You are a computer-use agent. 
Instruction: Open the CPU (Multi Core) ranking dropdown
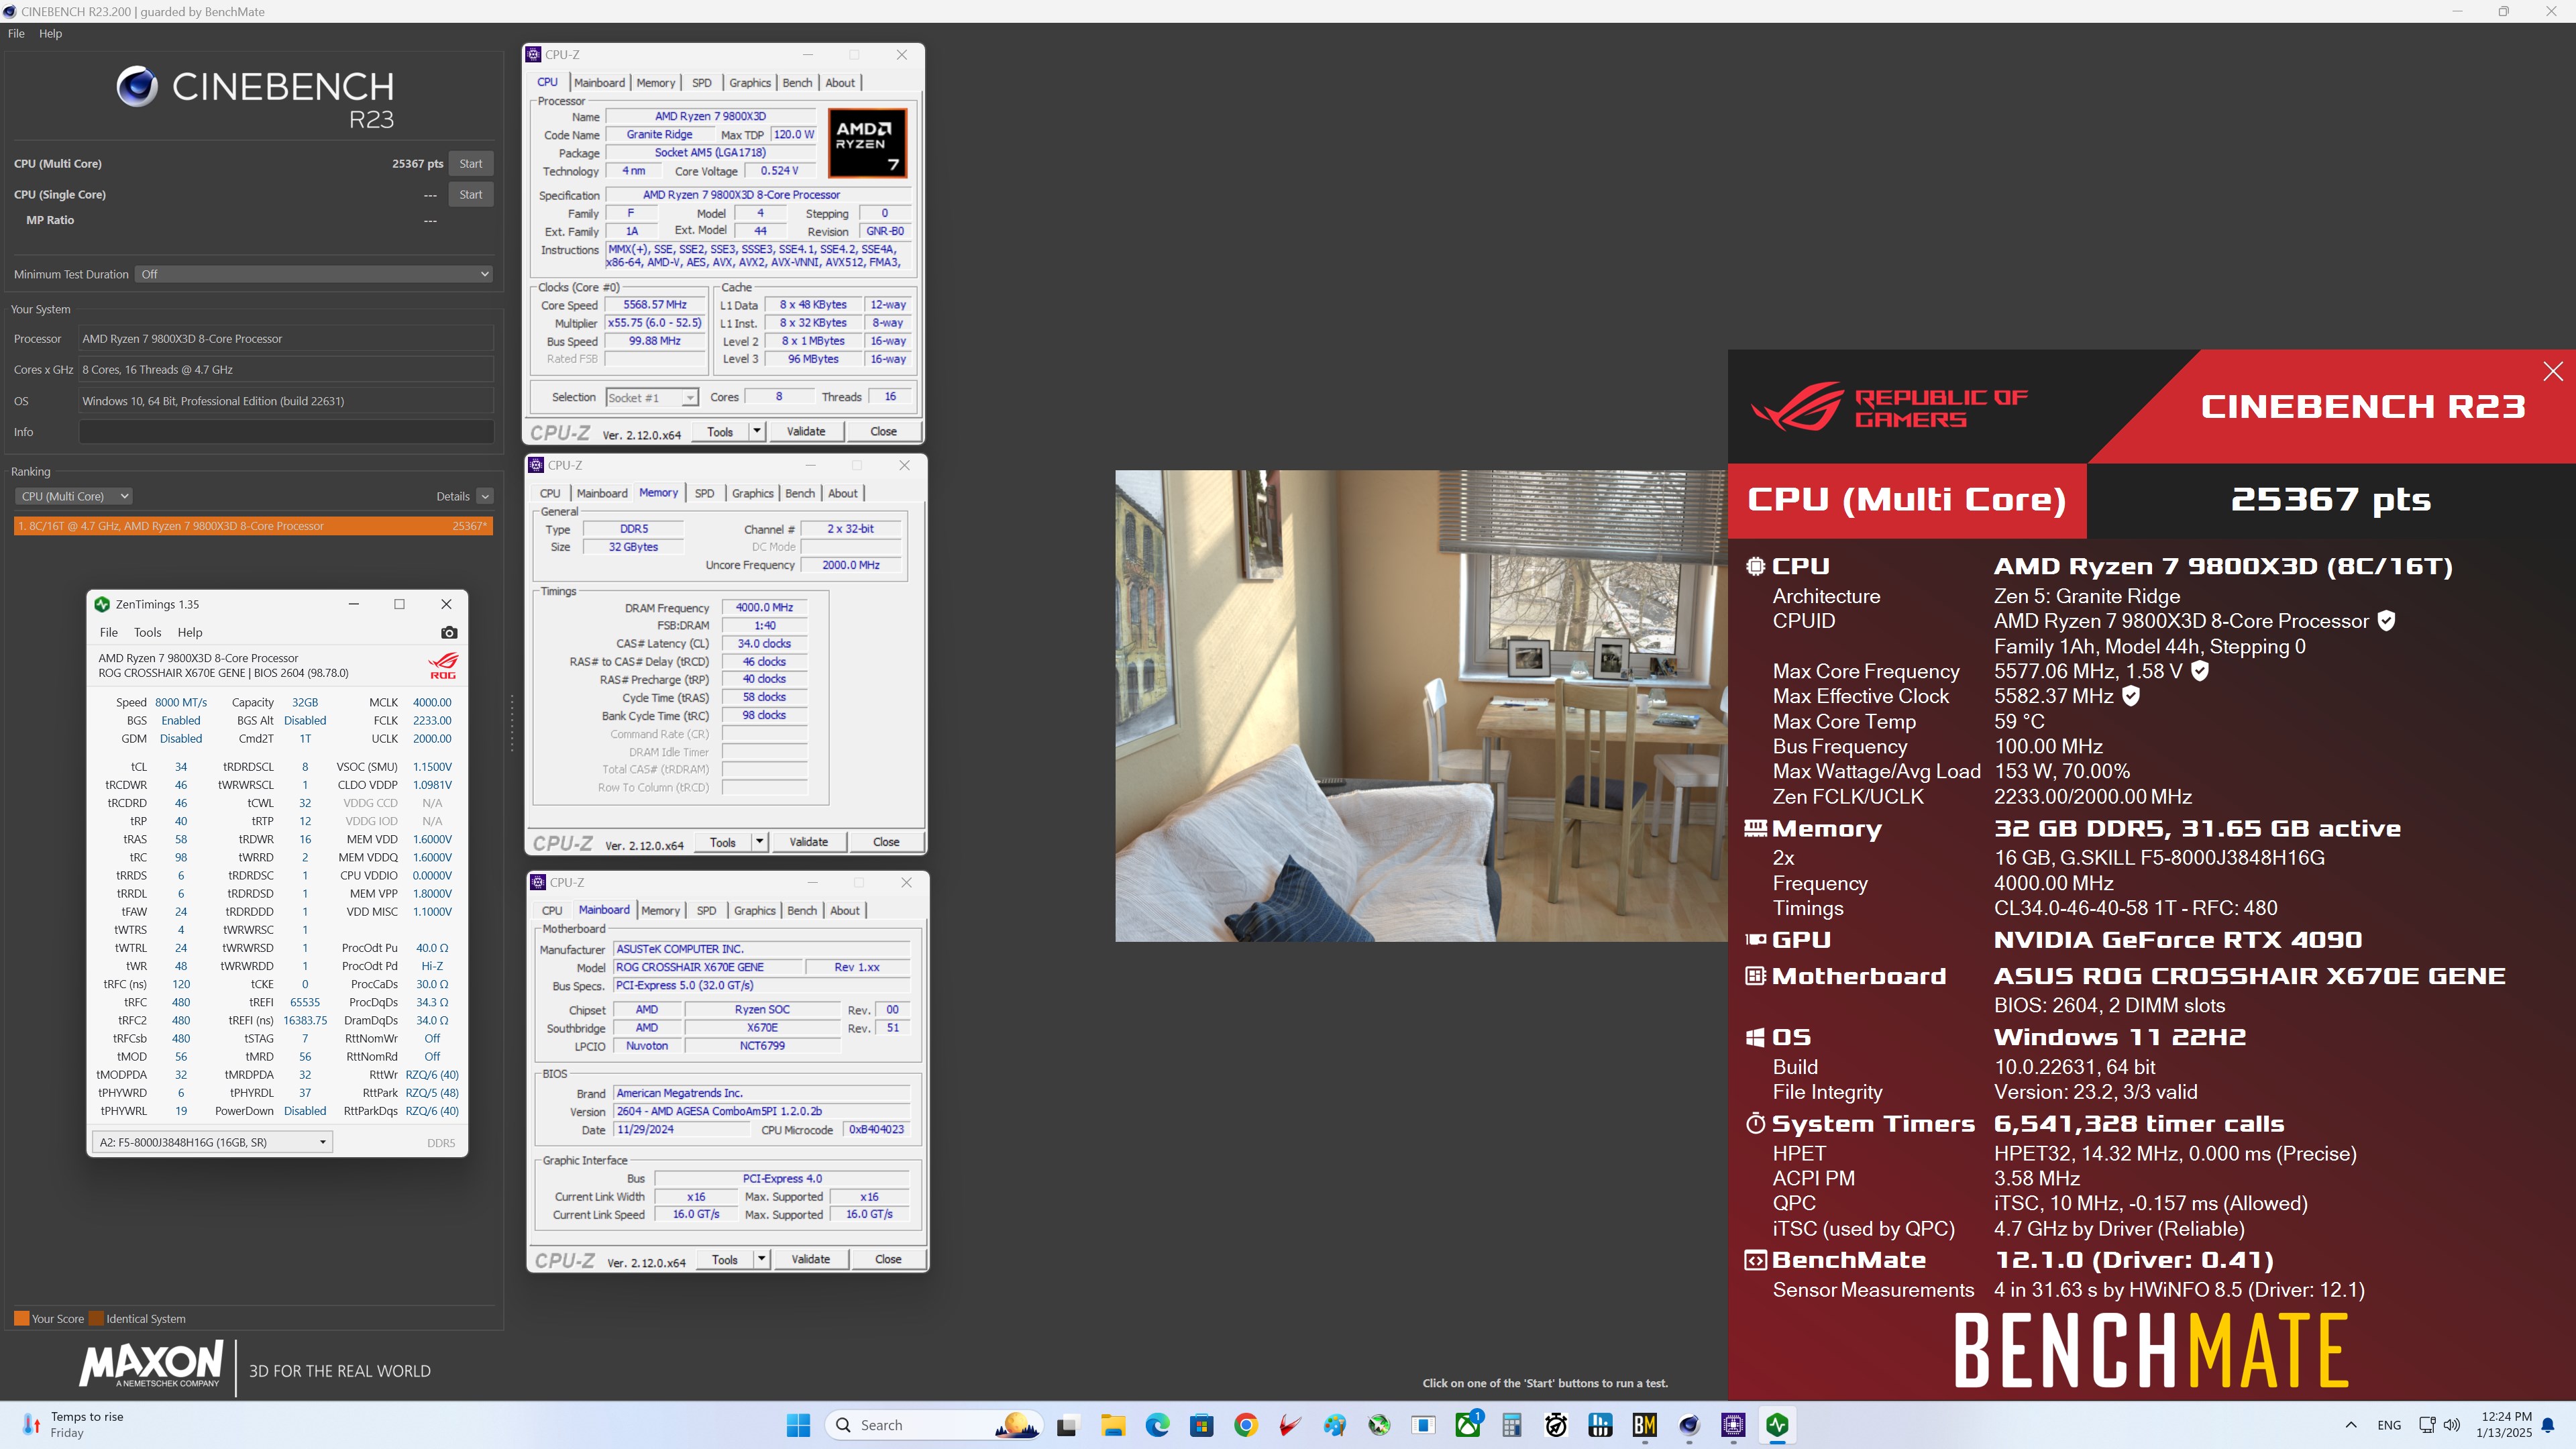point(73,496)
